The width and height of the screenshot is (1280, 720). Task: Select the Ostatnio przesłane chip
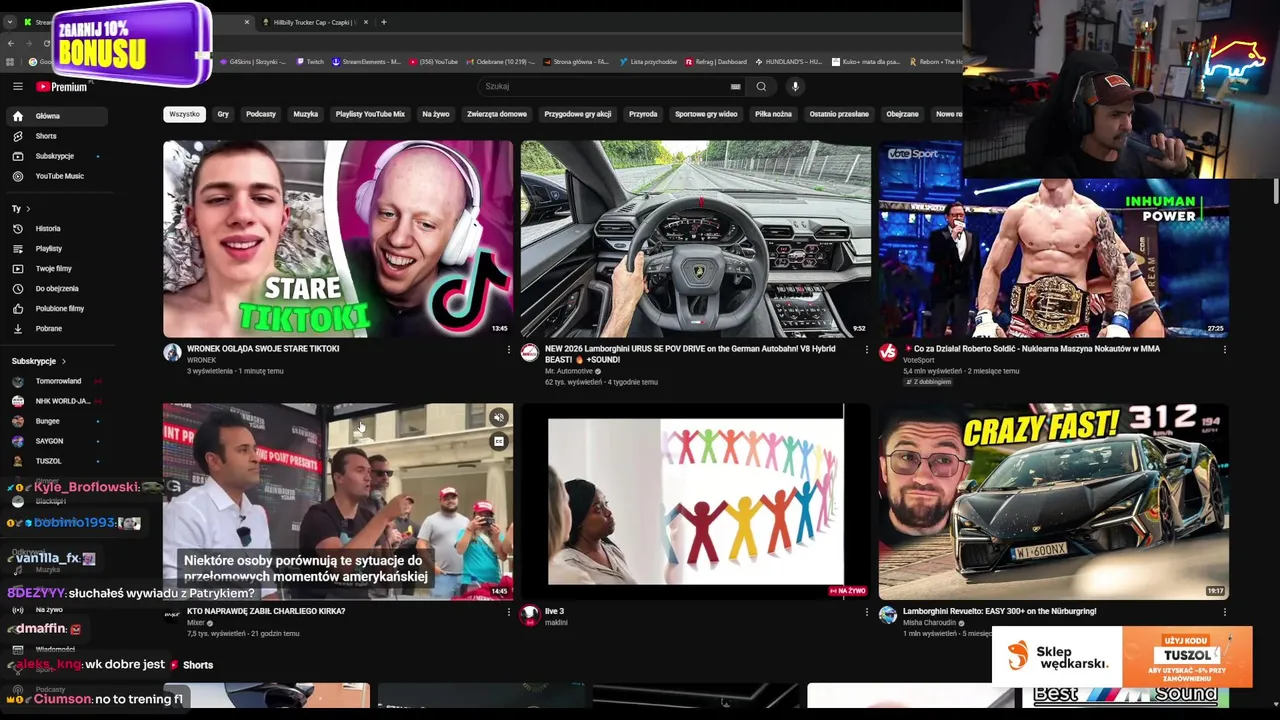pos(839,114)
